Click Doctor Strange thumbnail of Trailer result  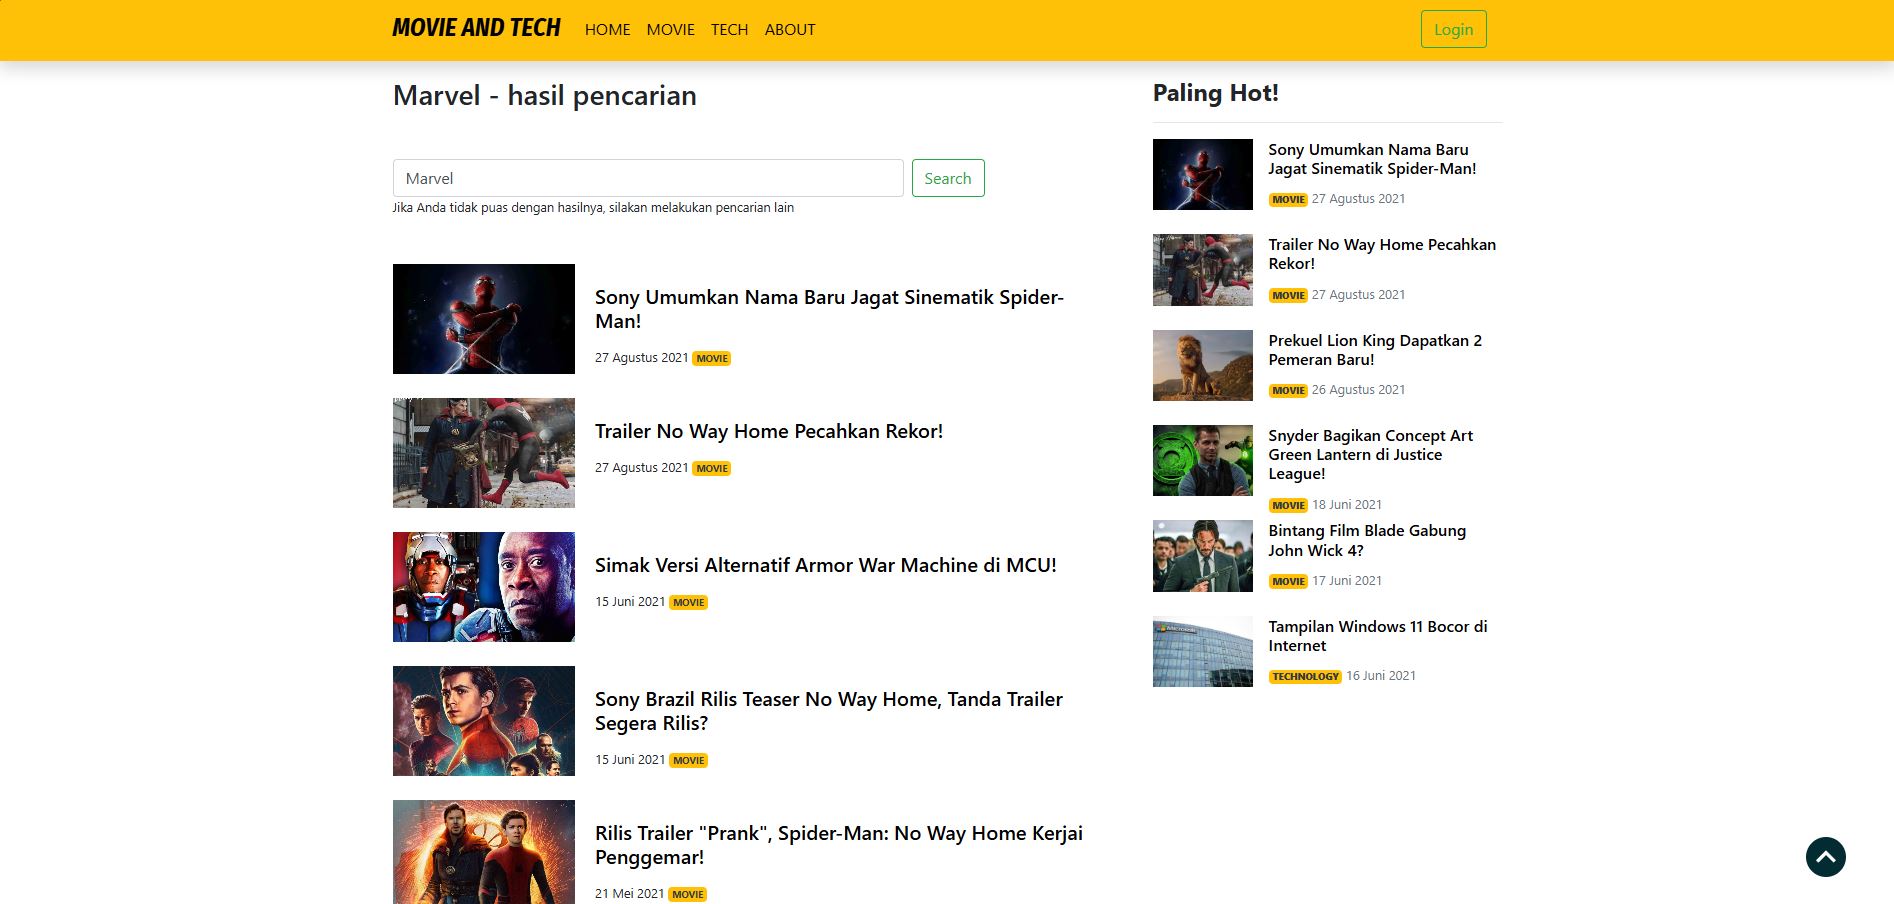(x=484, y=453)
